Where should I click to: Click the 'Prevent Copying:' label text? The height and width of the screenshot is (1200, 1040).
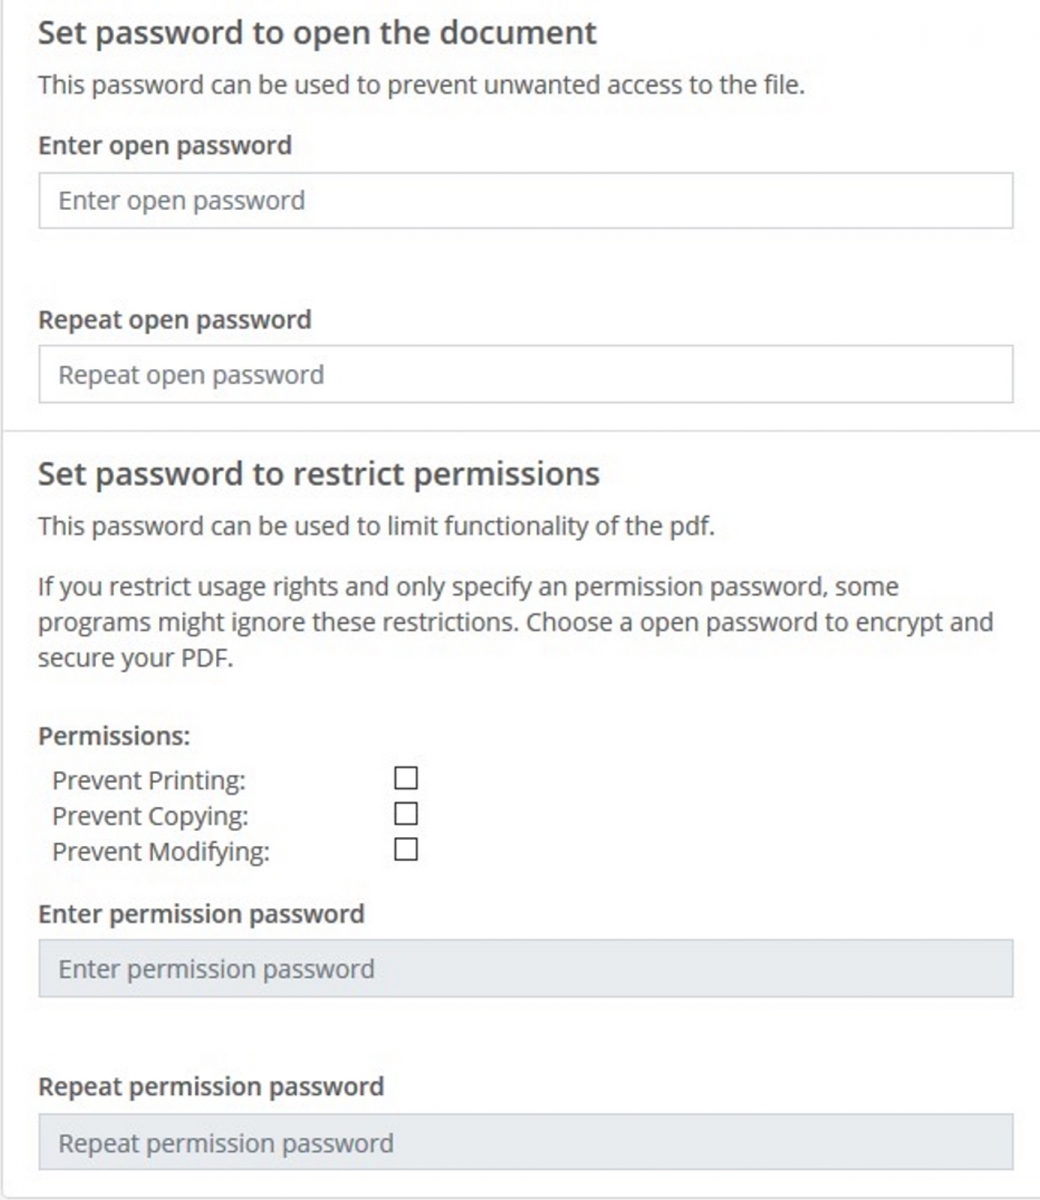(x=150, y=816)
